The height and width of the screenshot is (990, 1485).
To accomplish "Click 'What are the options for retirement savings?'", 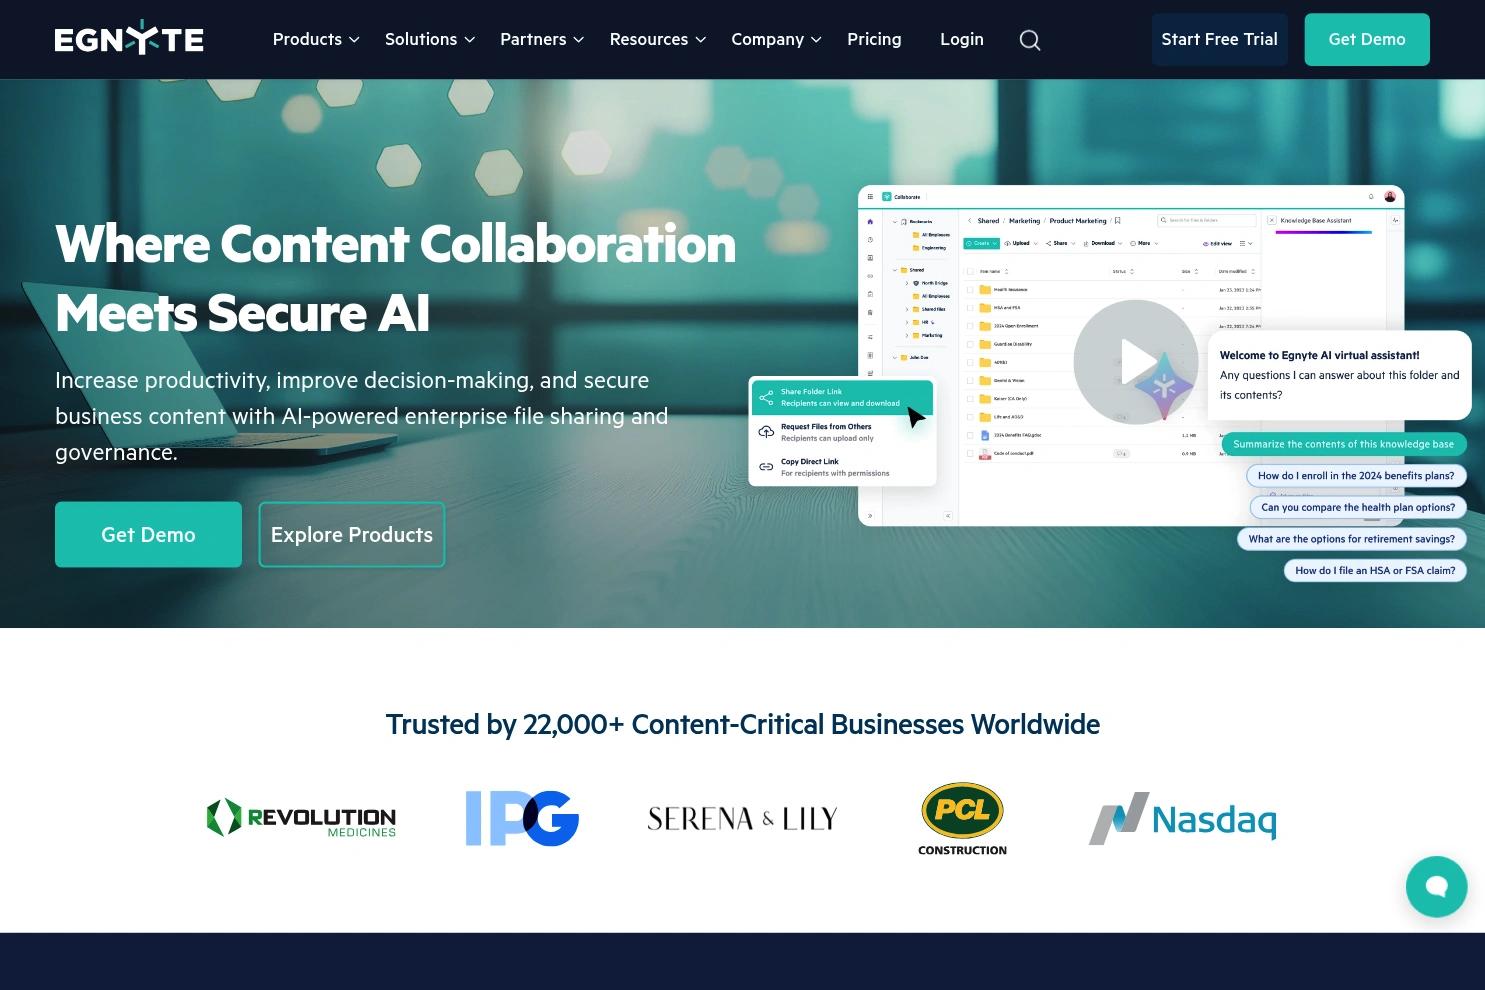I will pyautogui.click(x=1352, y=539).
